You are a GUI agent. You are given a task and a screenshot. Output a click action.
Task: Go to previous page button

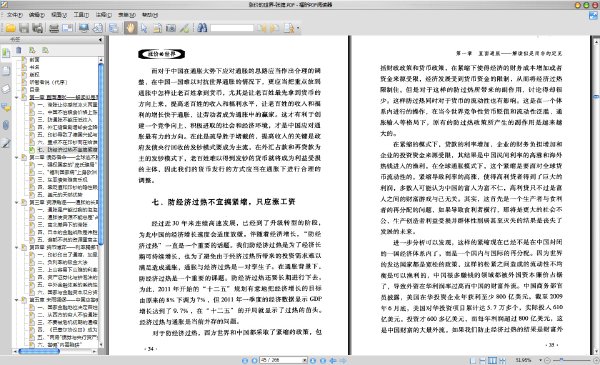254,360
